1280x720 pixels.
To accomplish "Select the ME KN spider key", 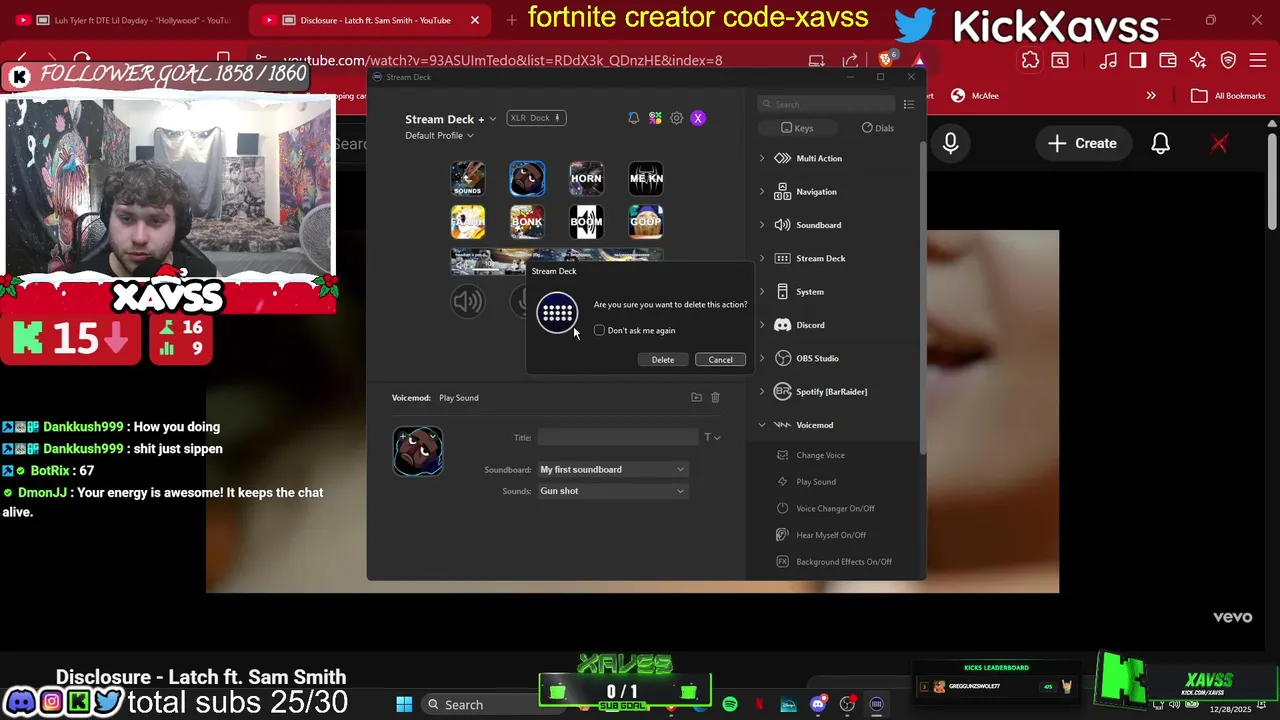I will [646, 178].
